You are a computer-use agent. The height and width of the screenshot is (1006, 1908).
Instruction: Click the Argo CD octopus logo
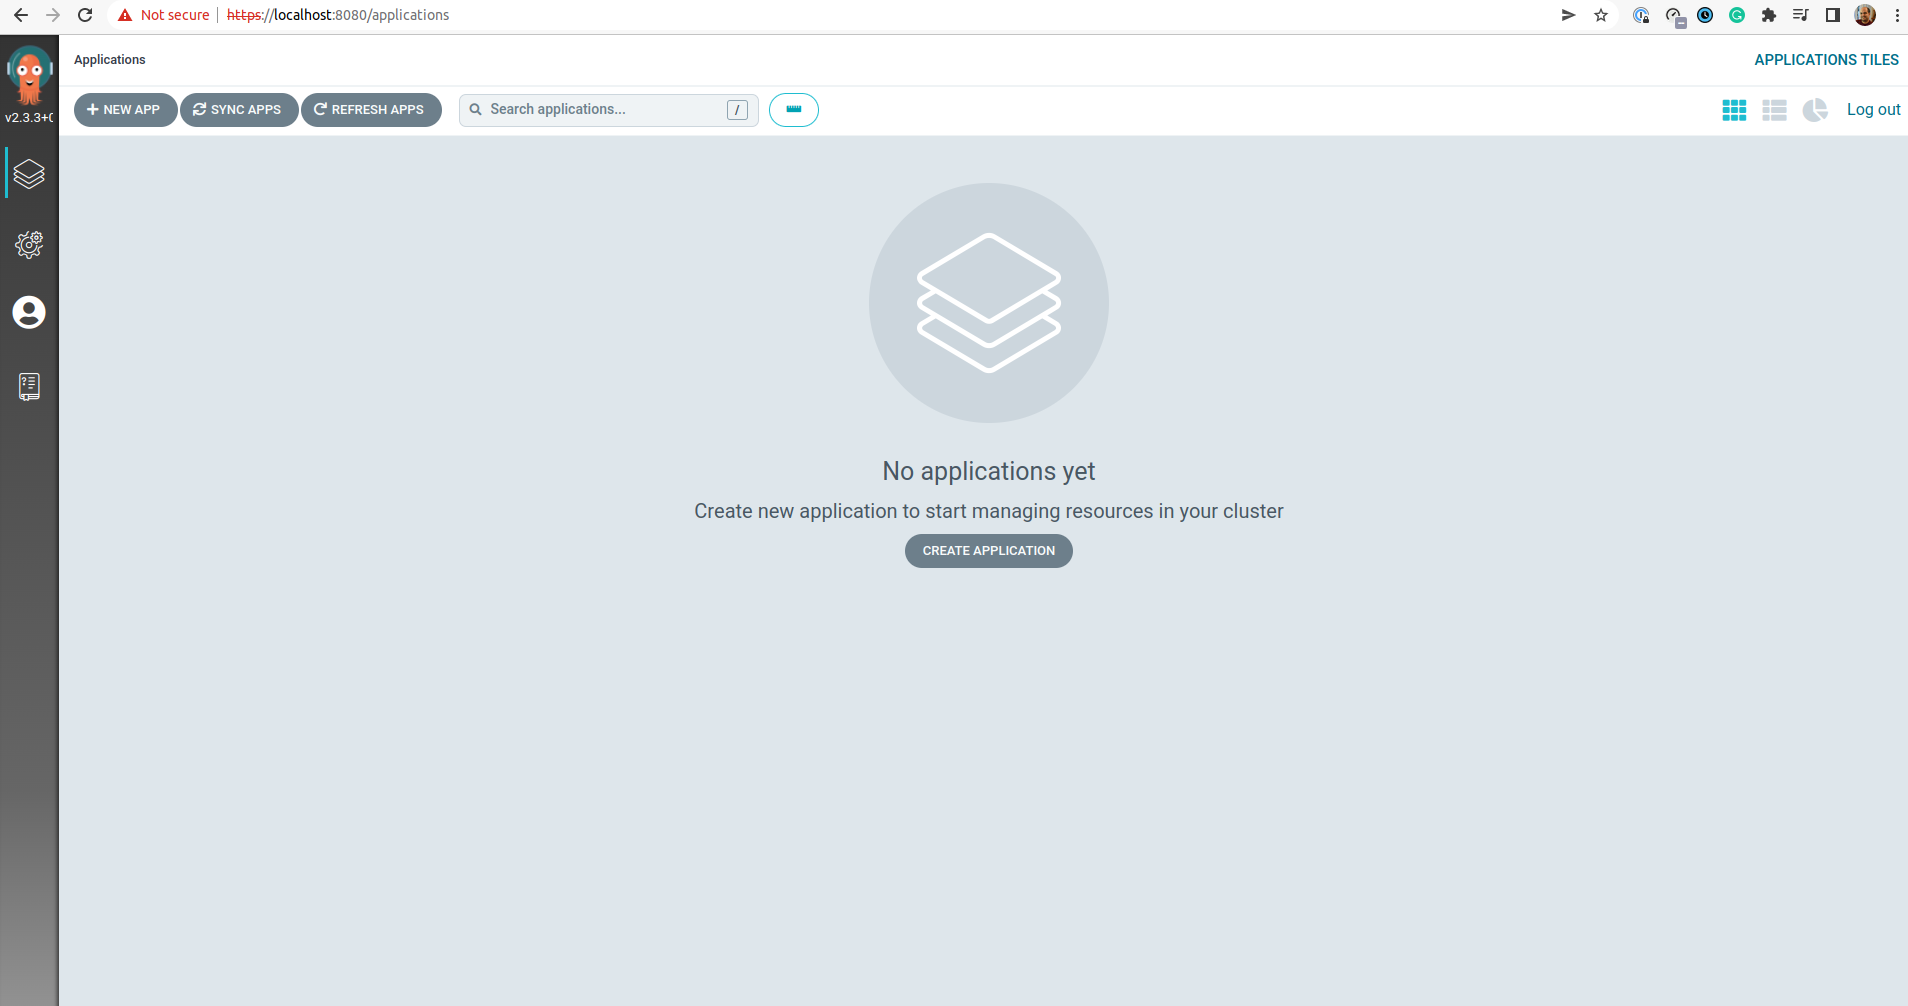(29, 75)
